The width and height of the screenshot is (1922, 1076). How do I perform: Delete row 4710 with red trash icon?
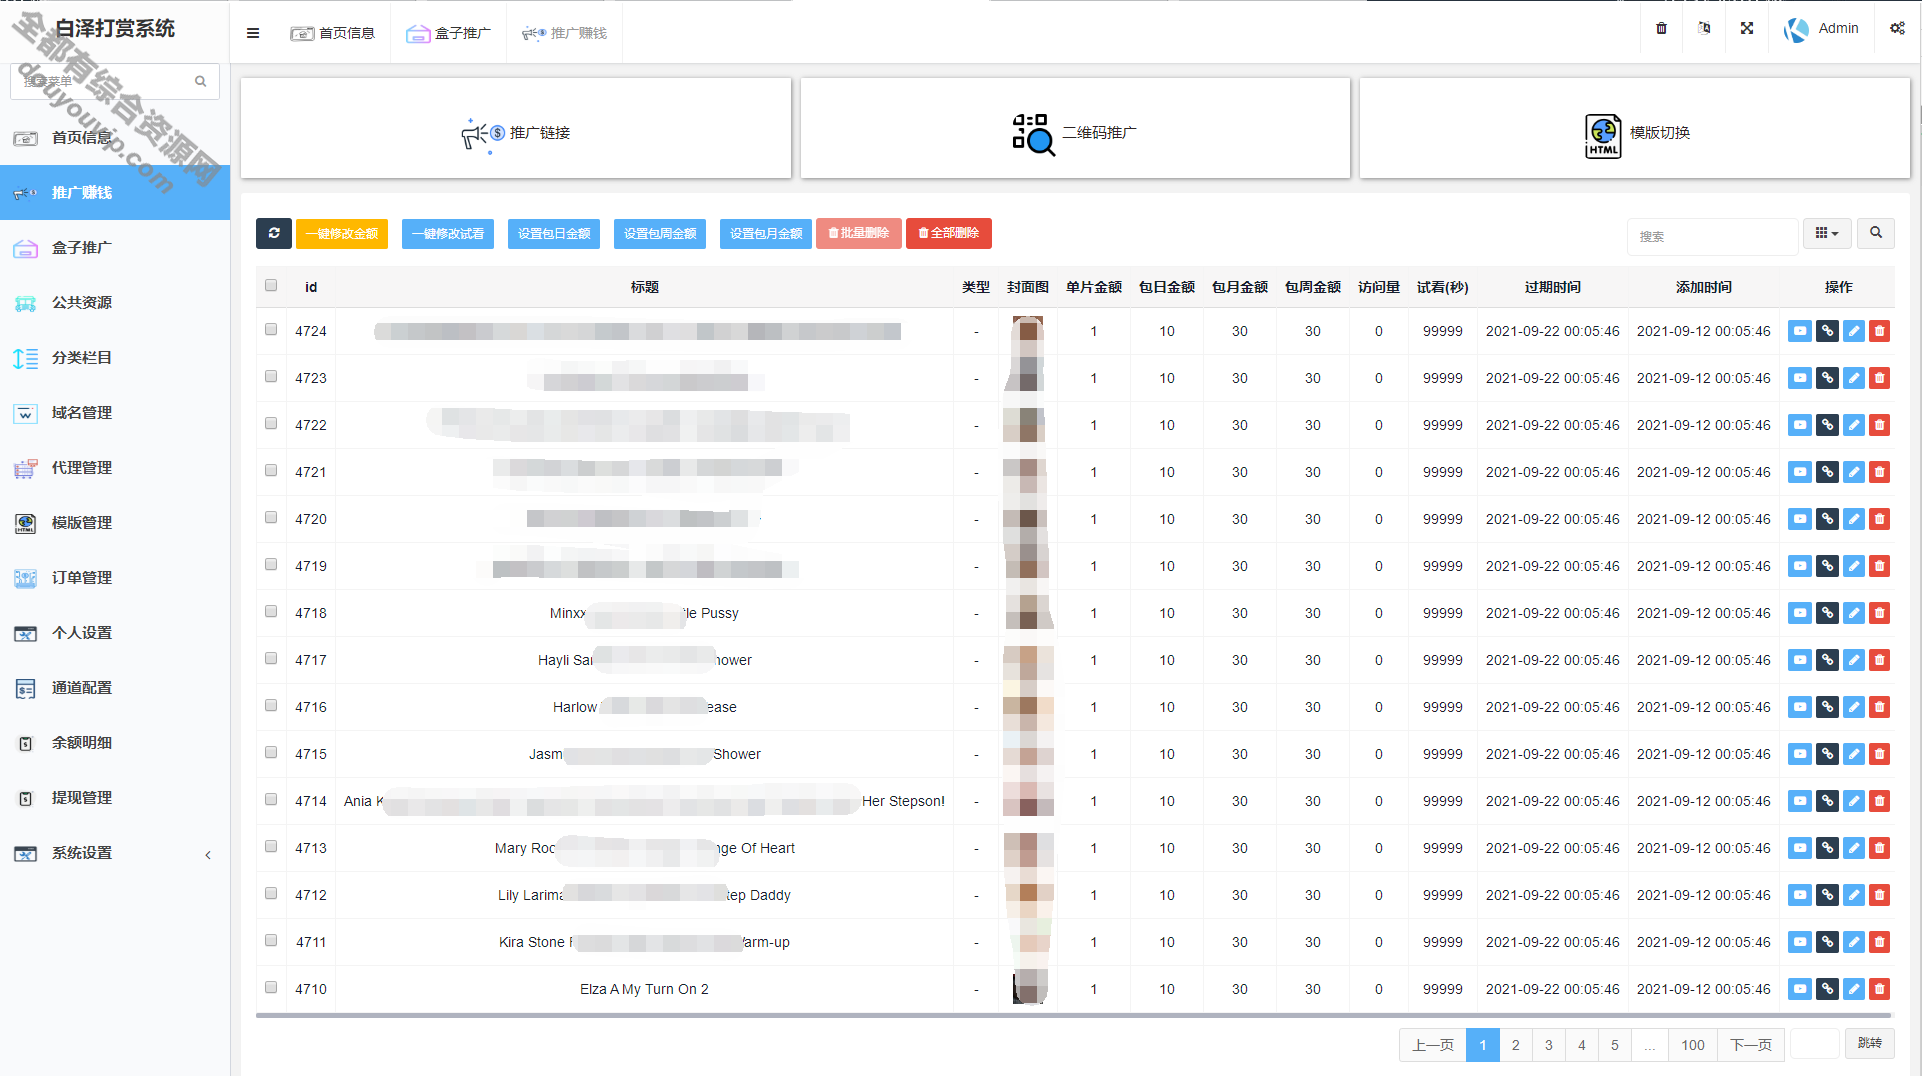point(1879,989)
